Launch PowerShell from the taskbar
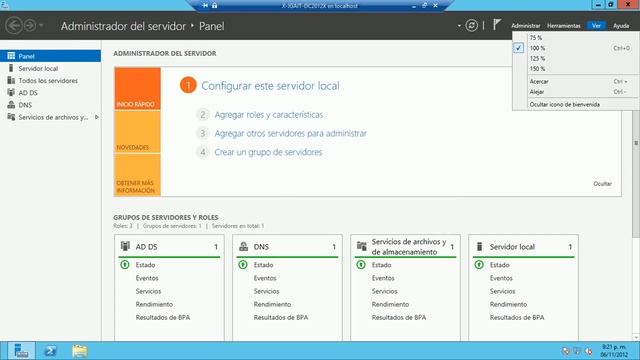Image resolution: width=640 pixels, height=360 pixels. pos(51,351)
